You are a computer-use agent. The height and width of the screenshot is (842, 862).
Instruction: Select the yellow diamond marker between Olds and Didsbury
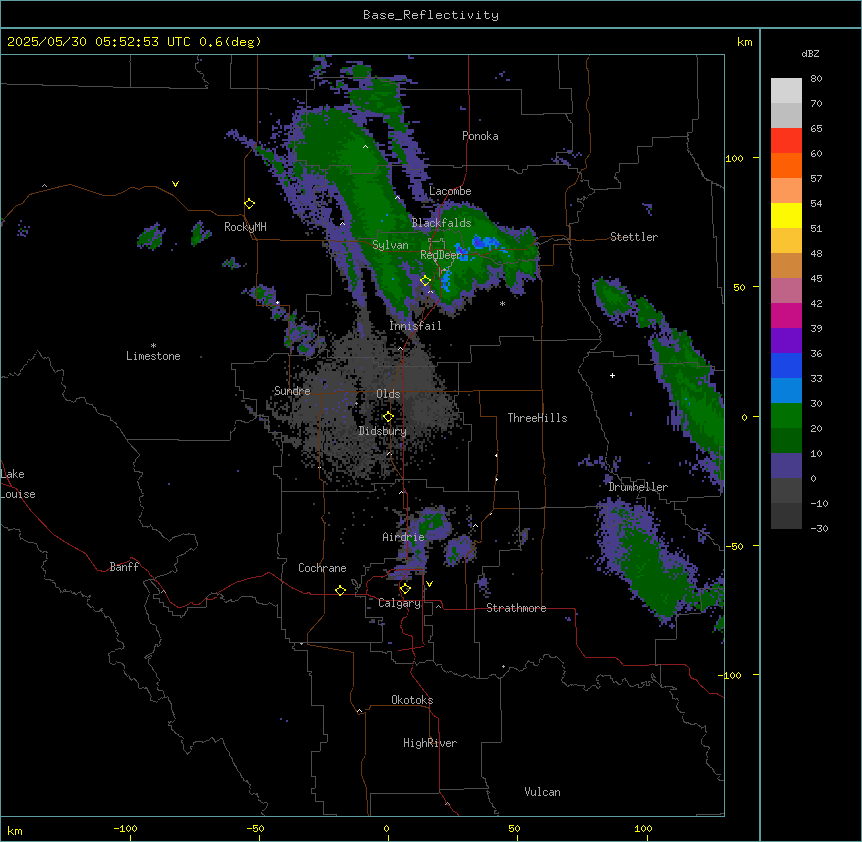[x=388, y=417]
